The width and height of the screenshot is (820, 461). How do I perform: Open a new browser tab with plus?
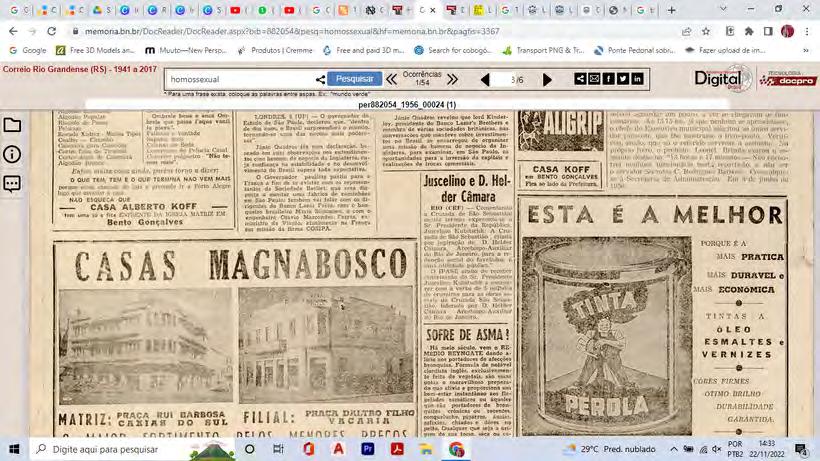click(x=671, y=10)
